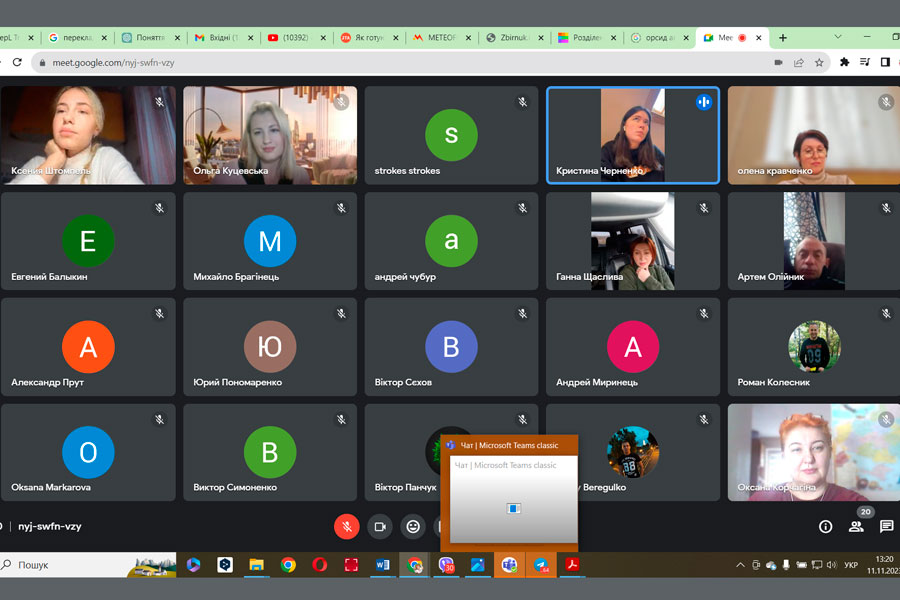
Task: Open Microsoft Word from the taskbar
Action: pos(382,565)
